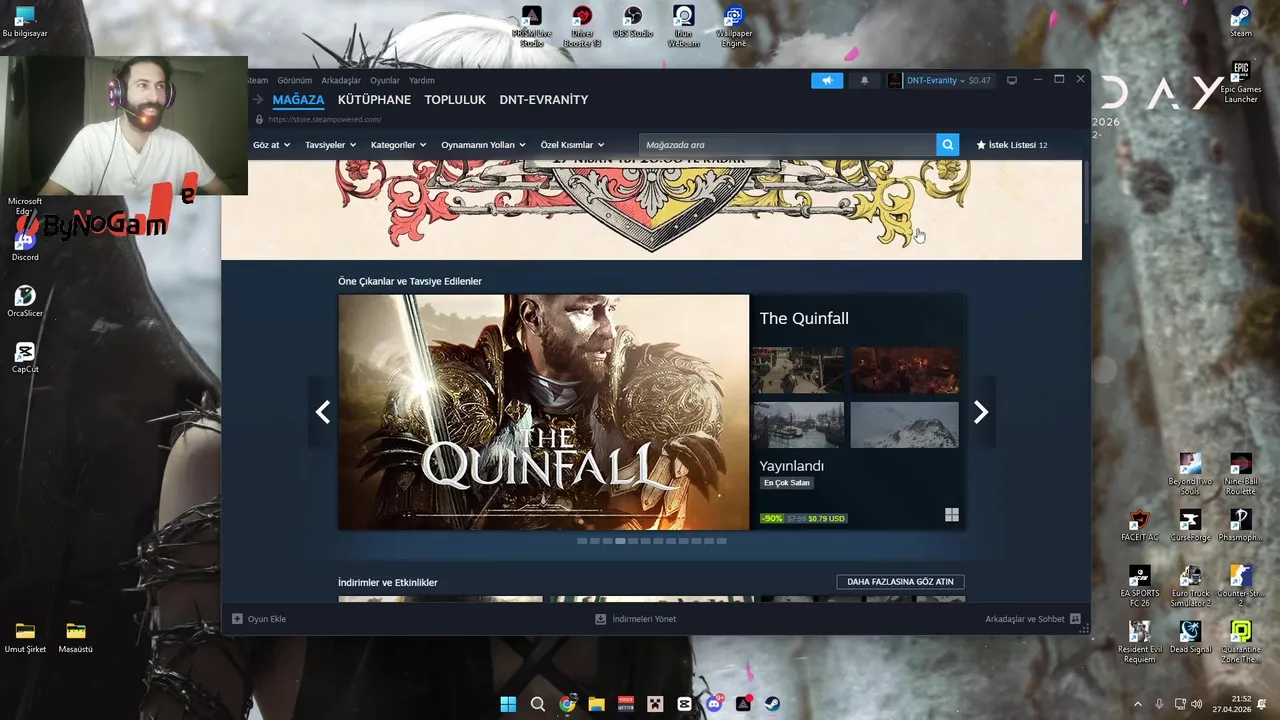
Task: Click the Oyun Ekle plus icon
Action: pos(237,619)
